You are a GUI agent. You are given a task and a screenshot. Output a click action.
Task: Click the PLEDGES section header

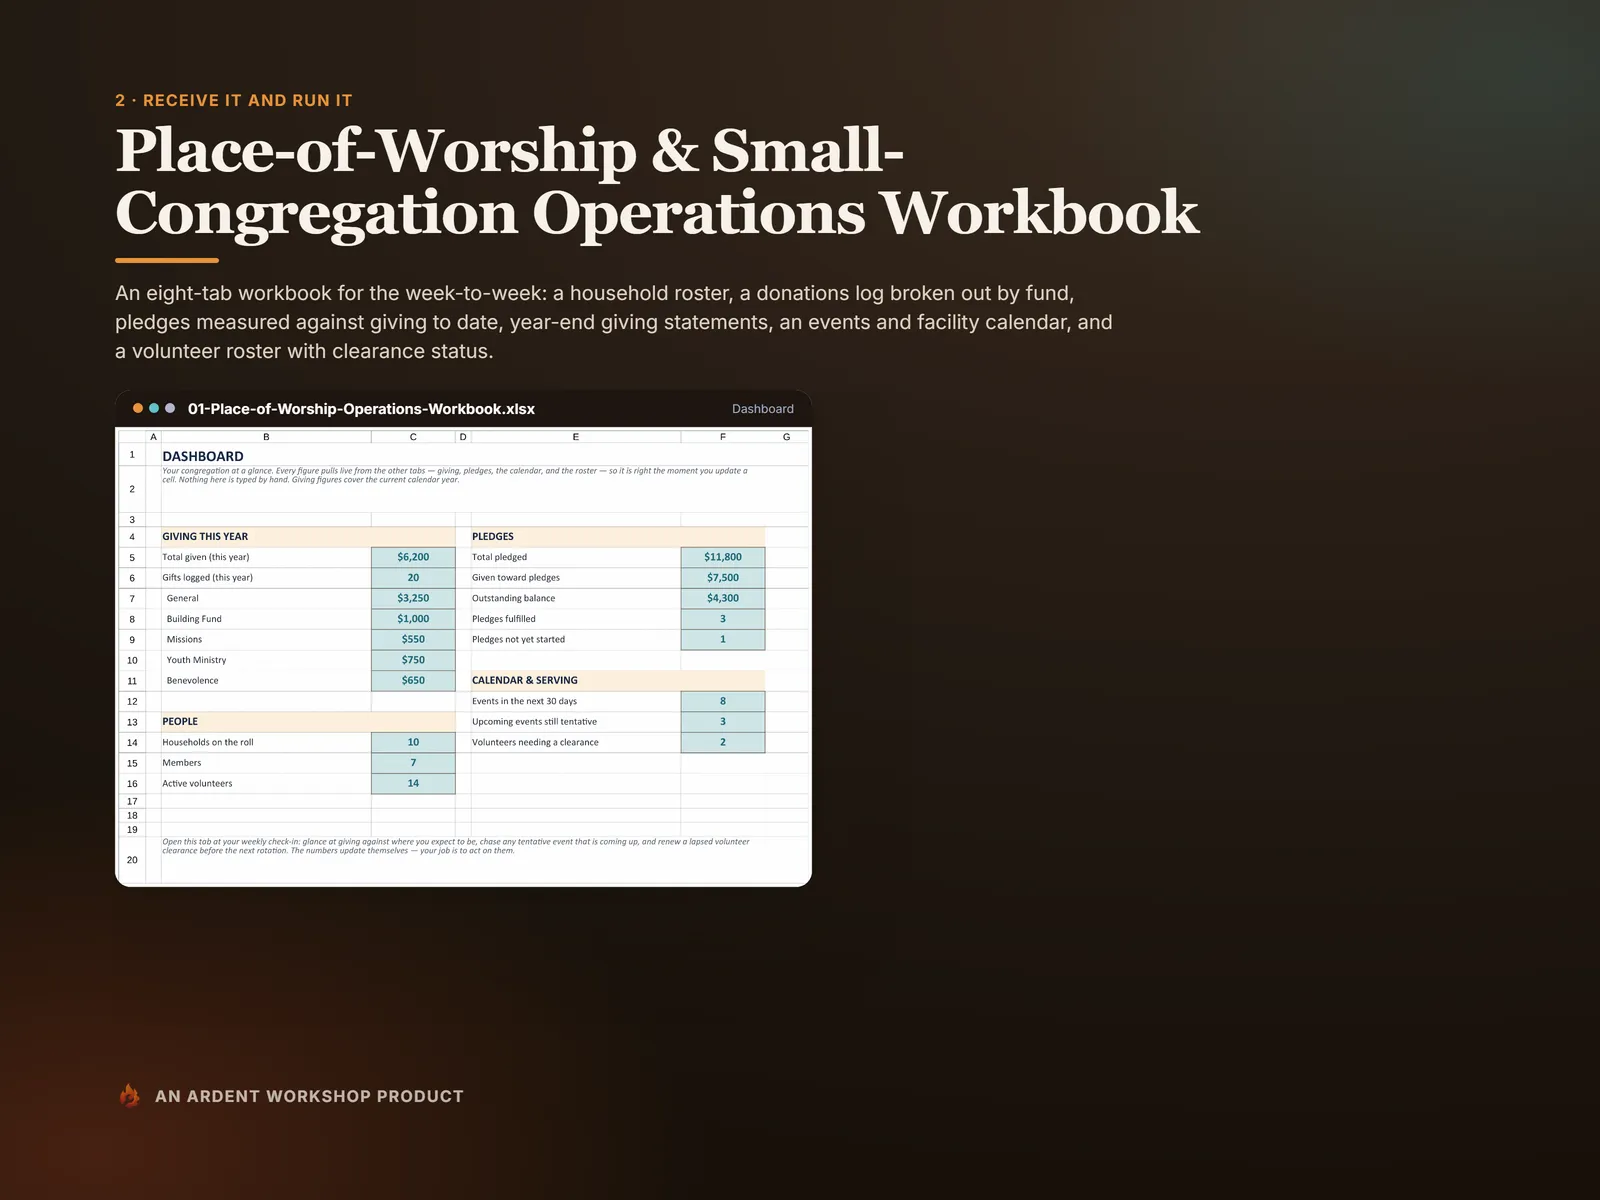[x=618, y=537]
